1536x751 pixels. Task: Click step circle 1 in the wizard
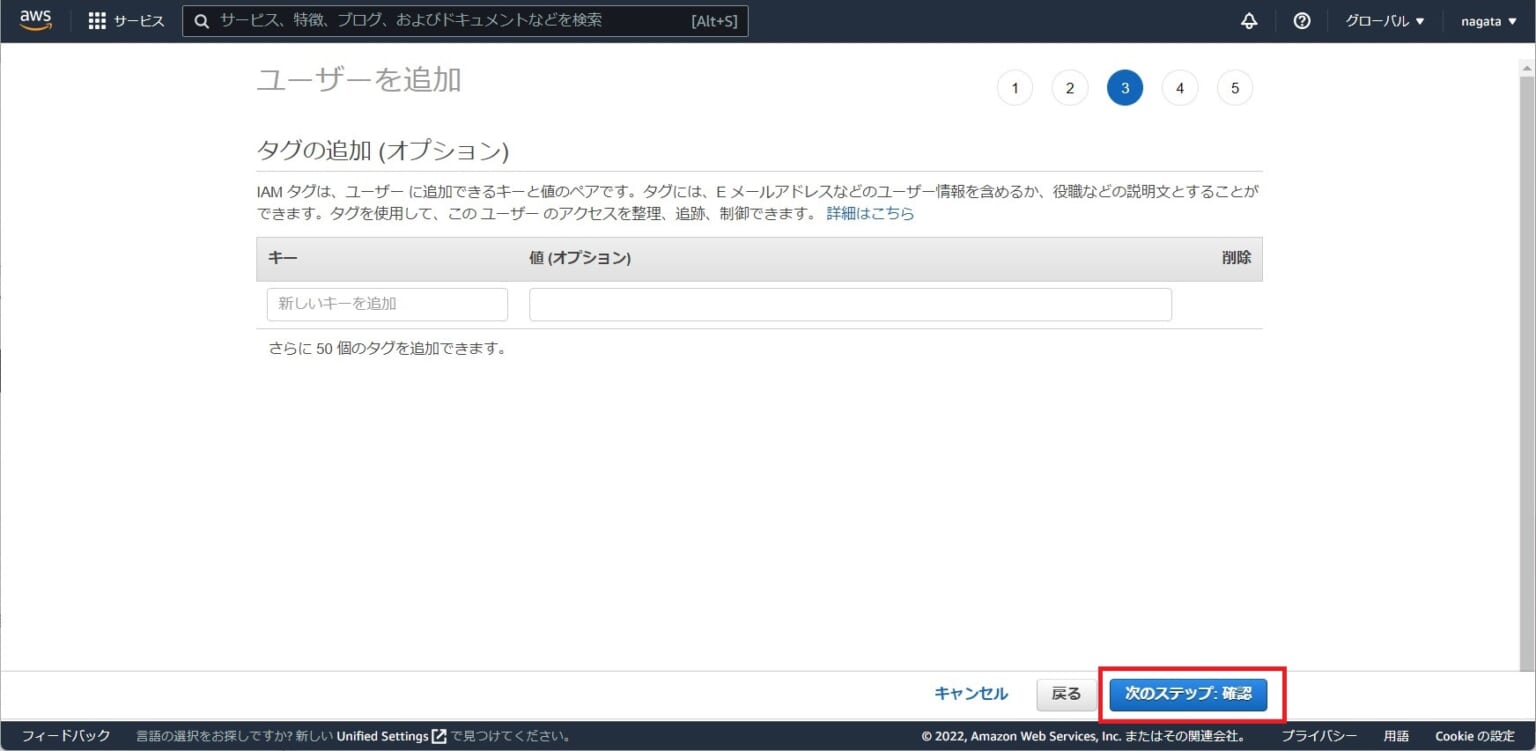pos(1014,87)
